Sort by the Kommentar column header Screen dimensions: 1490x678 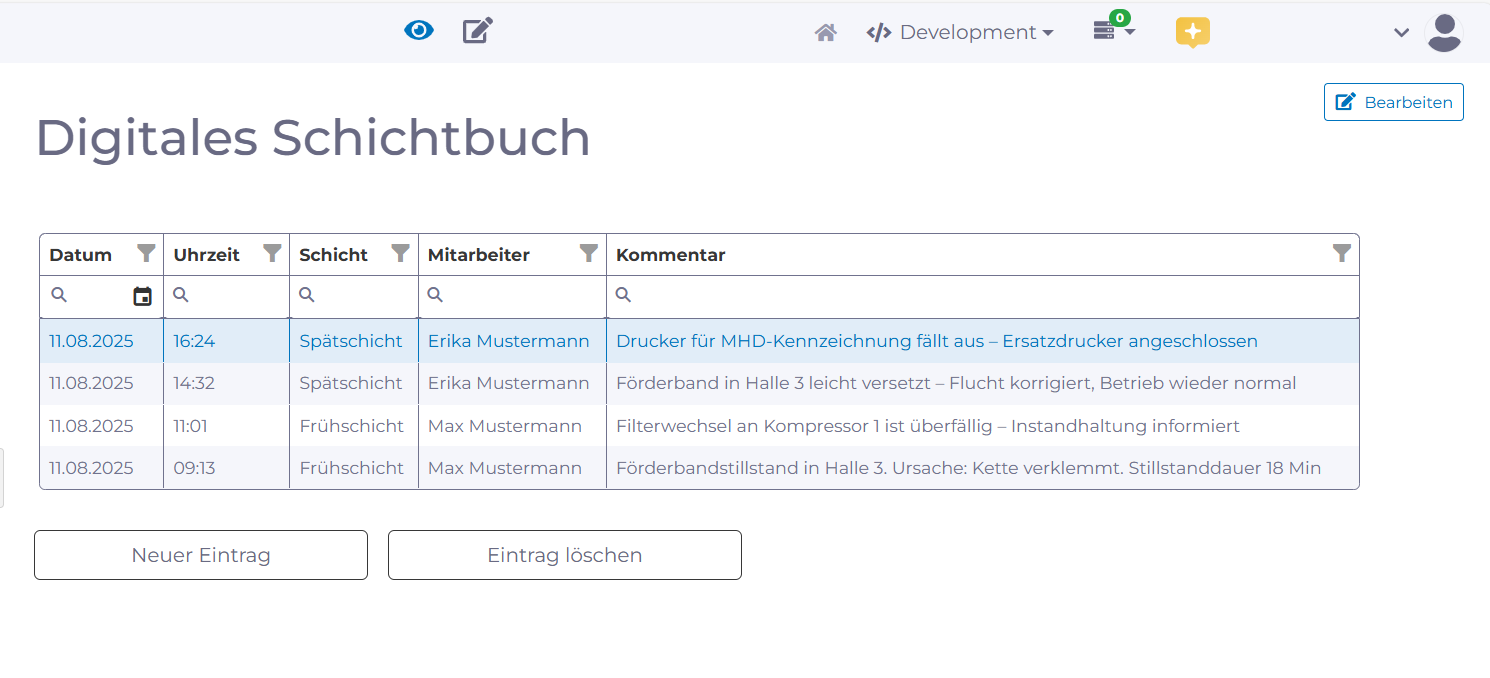671,255
